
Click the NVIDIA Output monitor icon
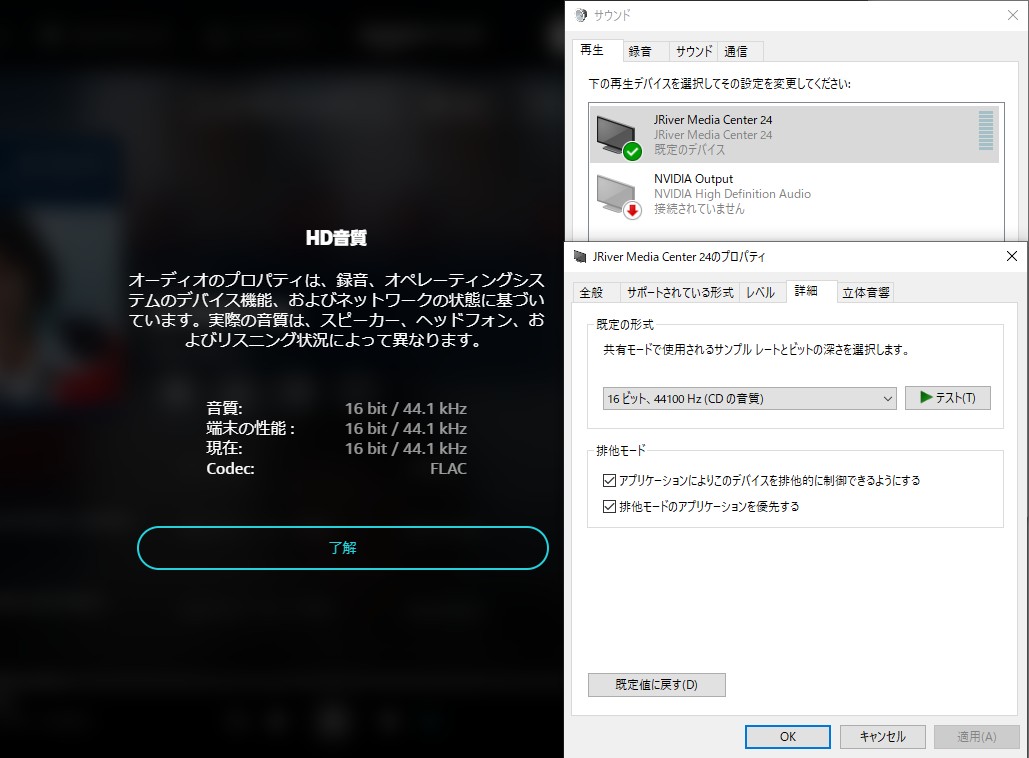click(619, 196)
